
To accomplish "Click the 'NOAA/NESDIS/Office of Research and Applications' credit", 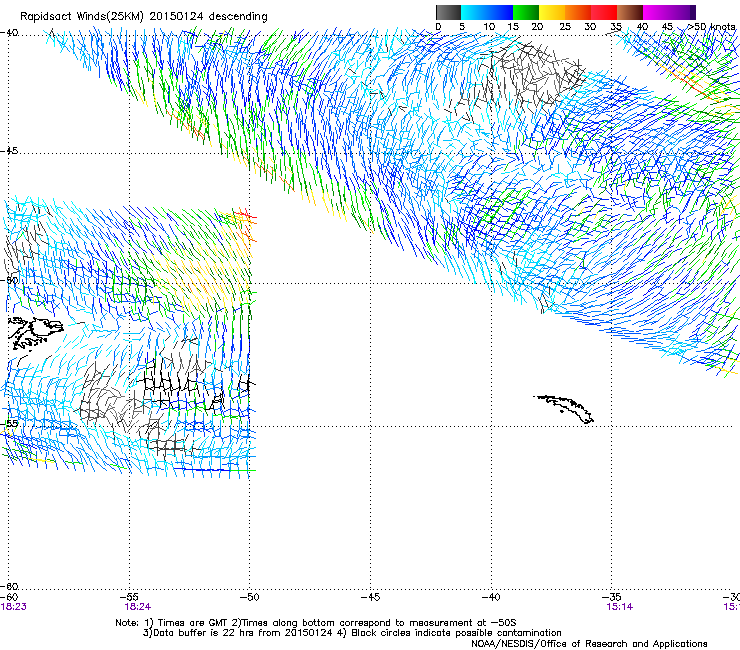I will click(589, 644).
